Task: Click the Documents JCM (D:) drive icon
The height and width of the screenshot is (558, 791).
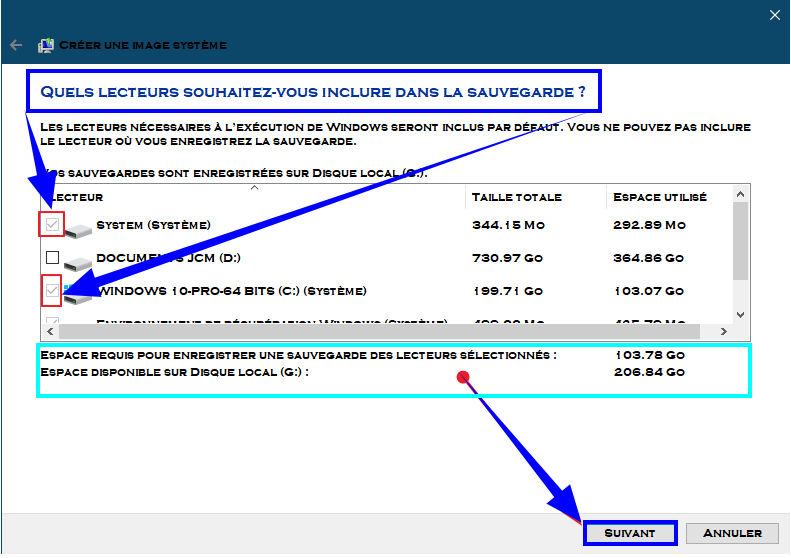Action: tap(78, 260)
